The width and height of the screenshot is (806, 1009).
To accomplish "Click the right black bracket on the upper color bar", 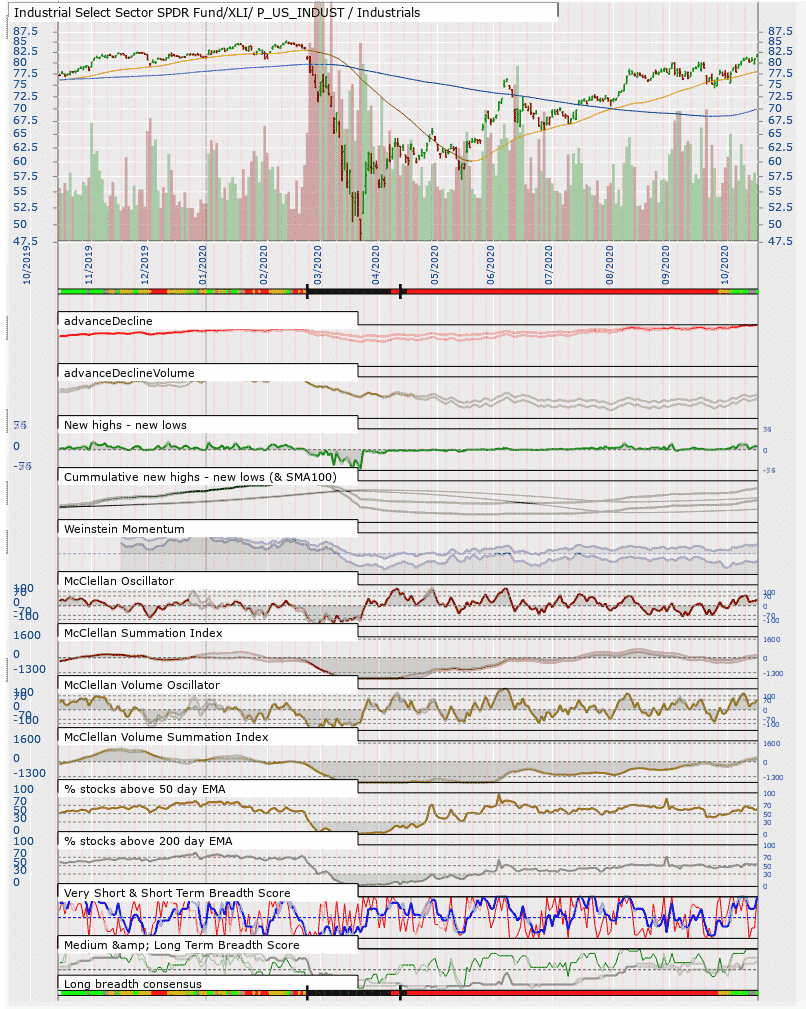I will pos(400,291).
